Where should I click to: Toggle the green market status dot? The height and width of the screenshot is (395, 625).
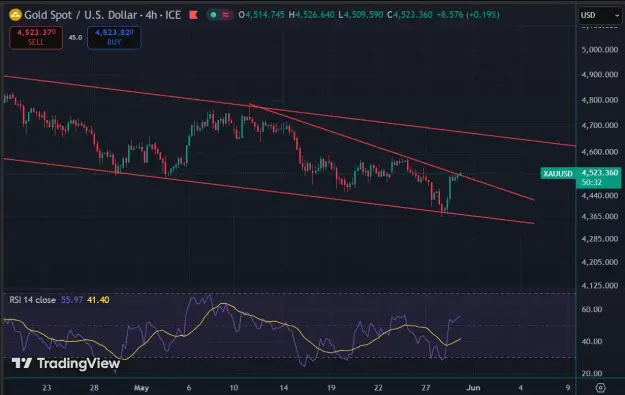click(x=213, y=15)
